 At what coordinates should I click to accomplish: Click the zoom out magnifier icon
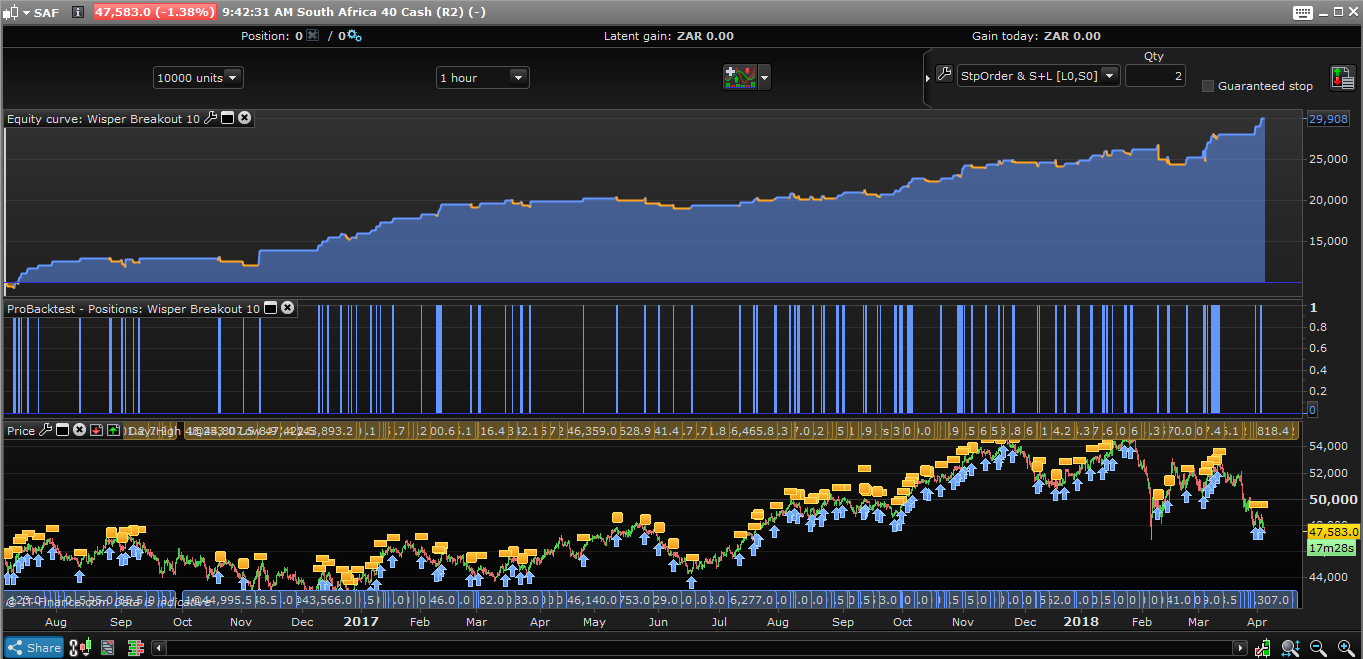pyautogui.click(x=1318, y=648)
